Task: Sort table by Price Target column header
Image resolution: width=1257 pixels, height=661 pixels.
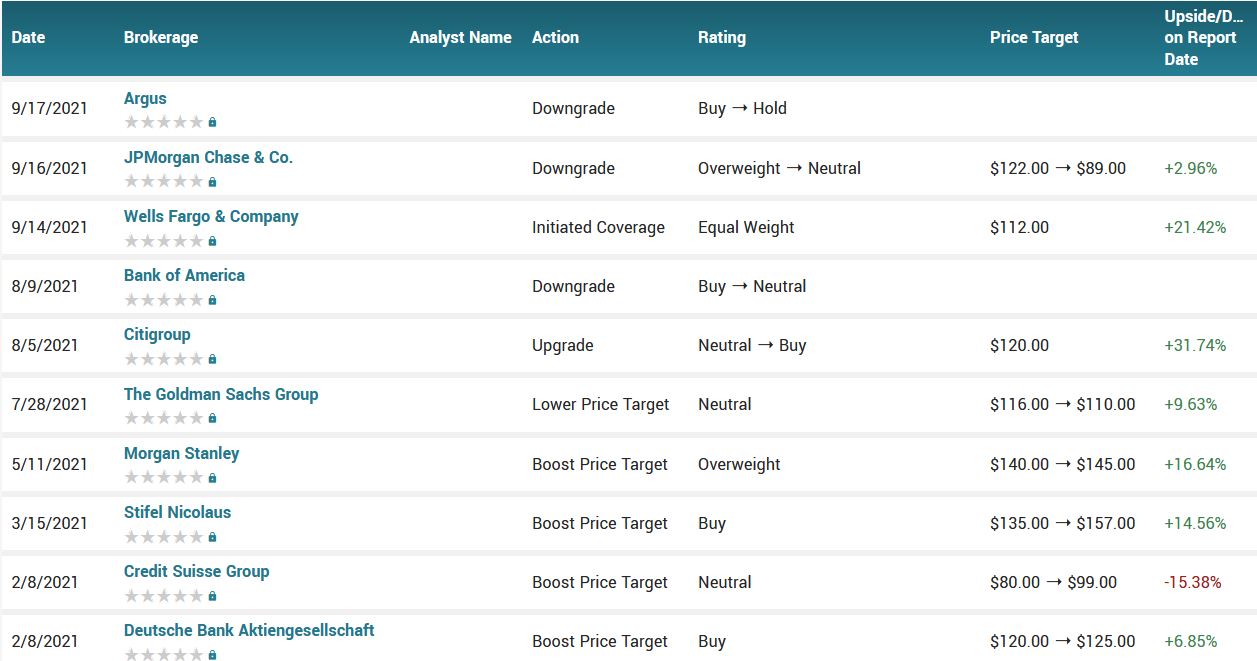Action: point(1034,37)
